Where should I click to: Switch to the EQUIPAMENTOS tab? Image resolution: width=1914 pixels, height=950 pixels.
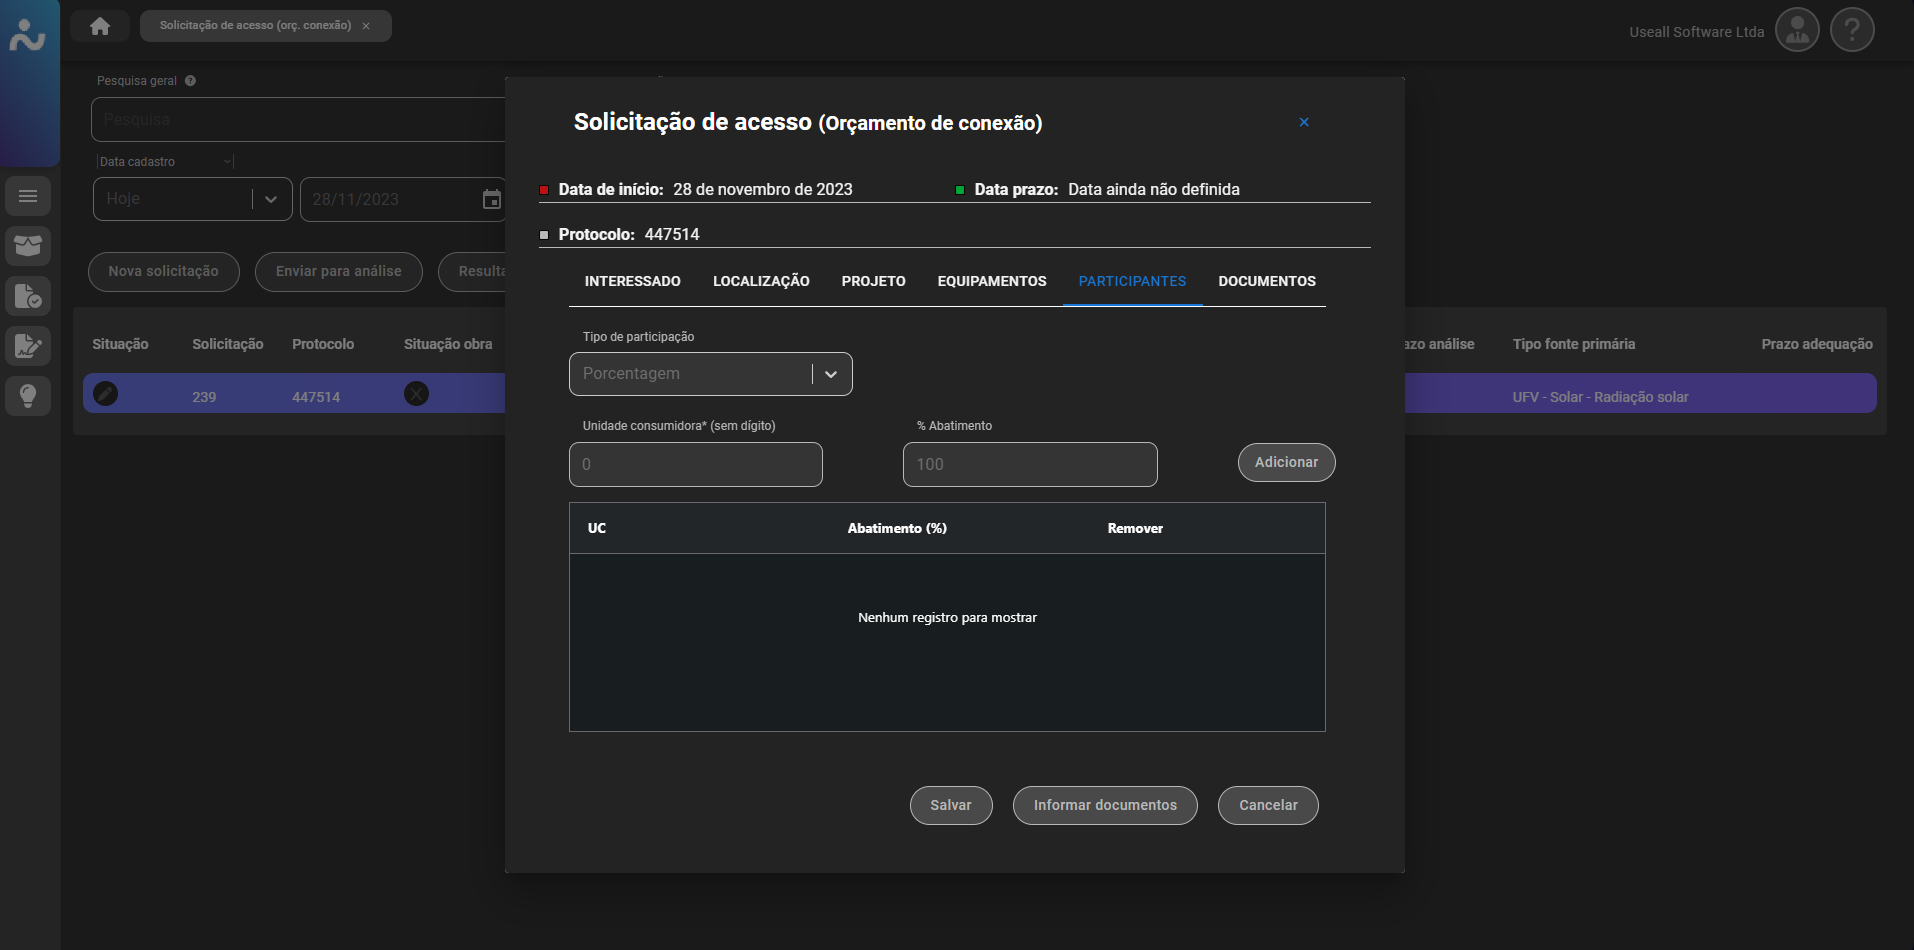(x=991, y=282)
